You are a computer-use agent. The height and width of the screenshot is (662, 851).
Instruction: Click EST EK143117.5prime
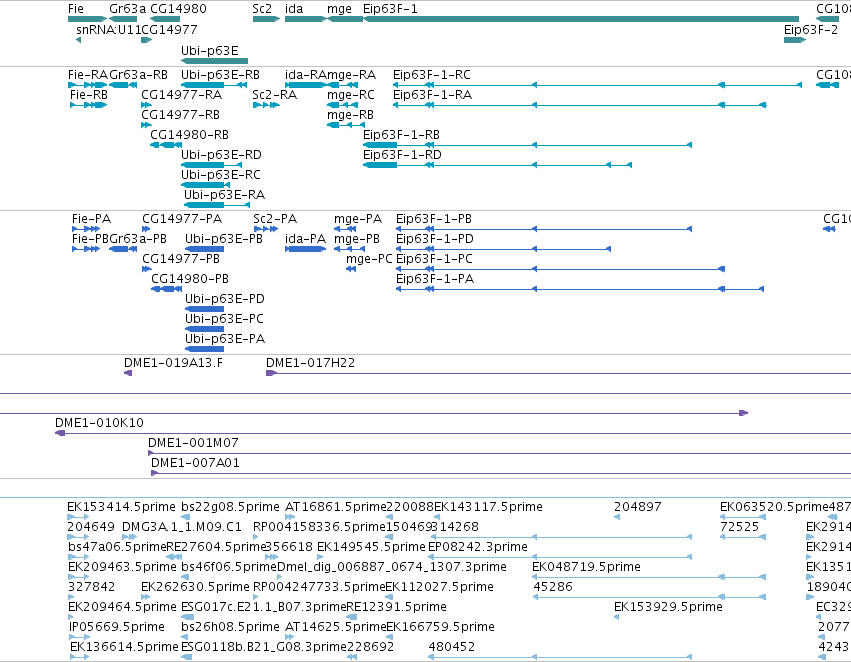[x=488, y=507]
